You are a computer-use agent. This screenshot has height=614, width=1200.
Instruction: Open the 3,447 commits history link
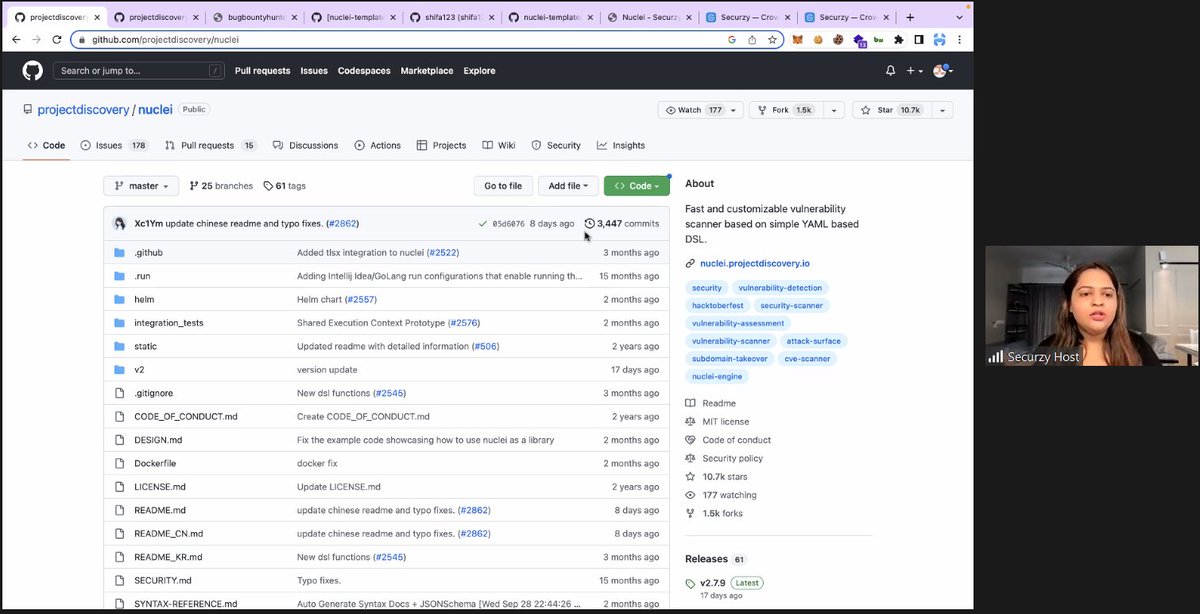[622, 224]
